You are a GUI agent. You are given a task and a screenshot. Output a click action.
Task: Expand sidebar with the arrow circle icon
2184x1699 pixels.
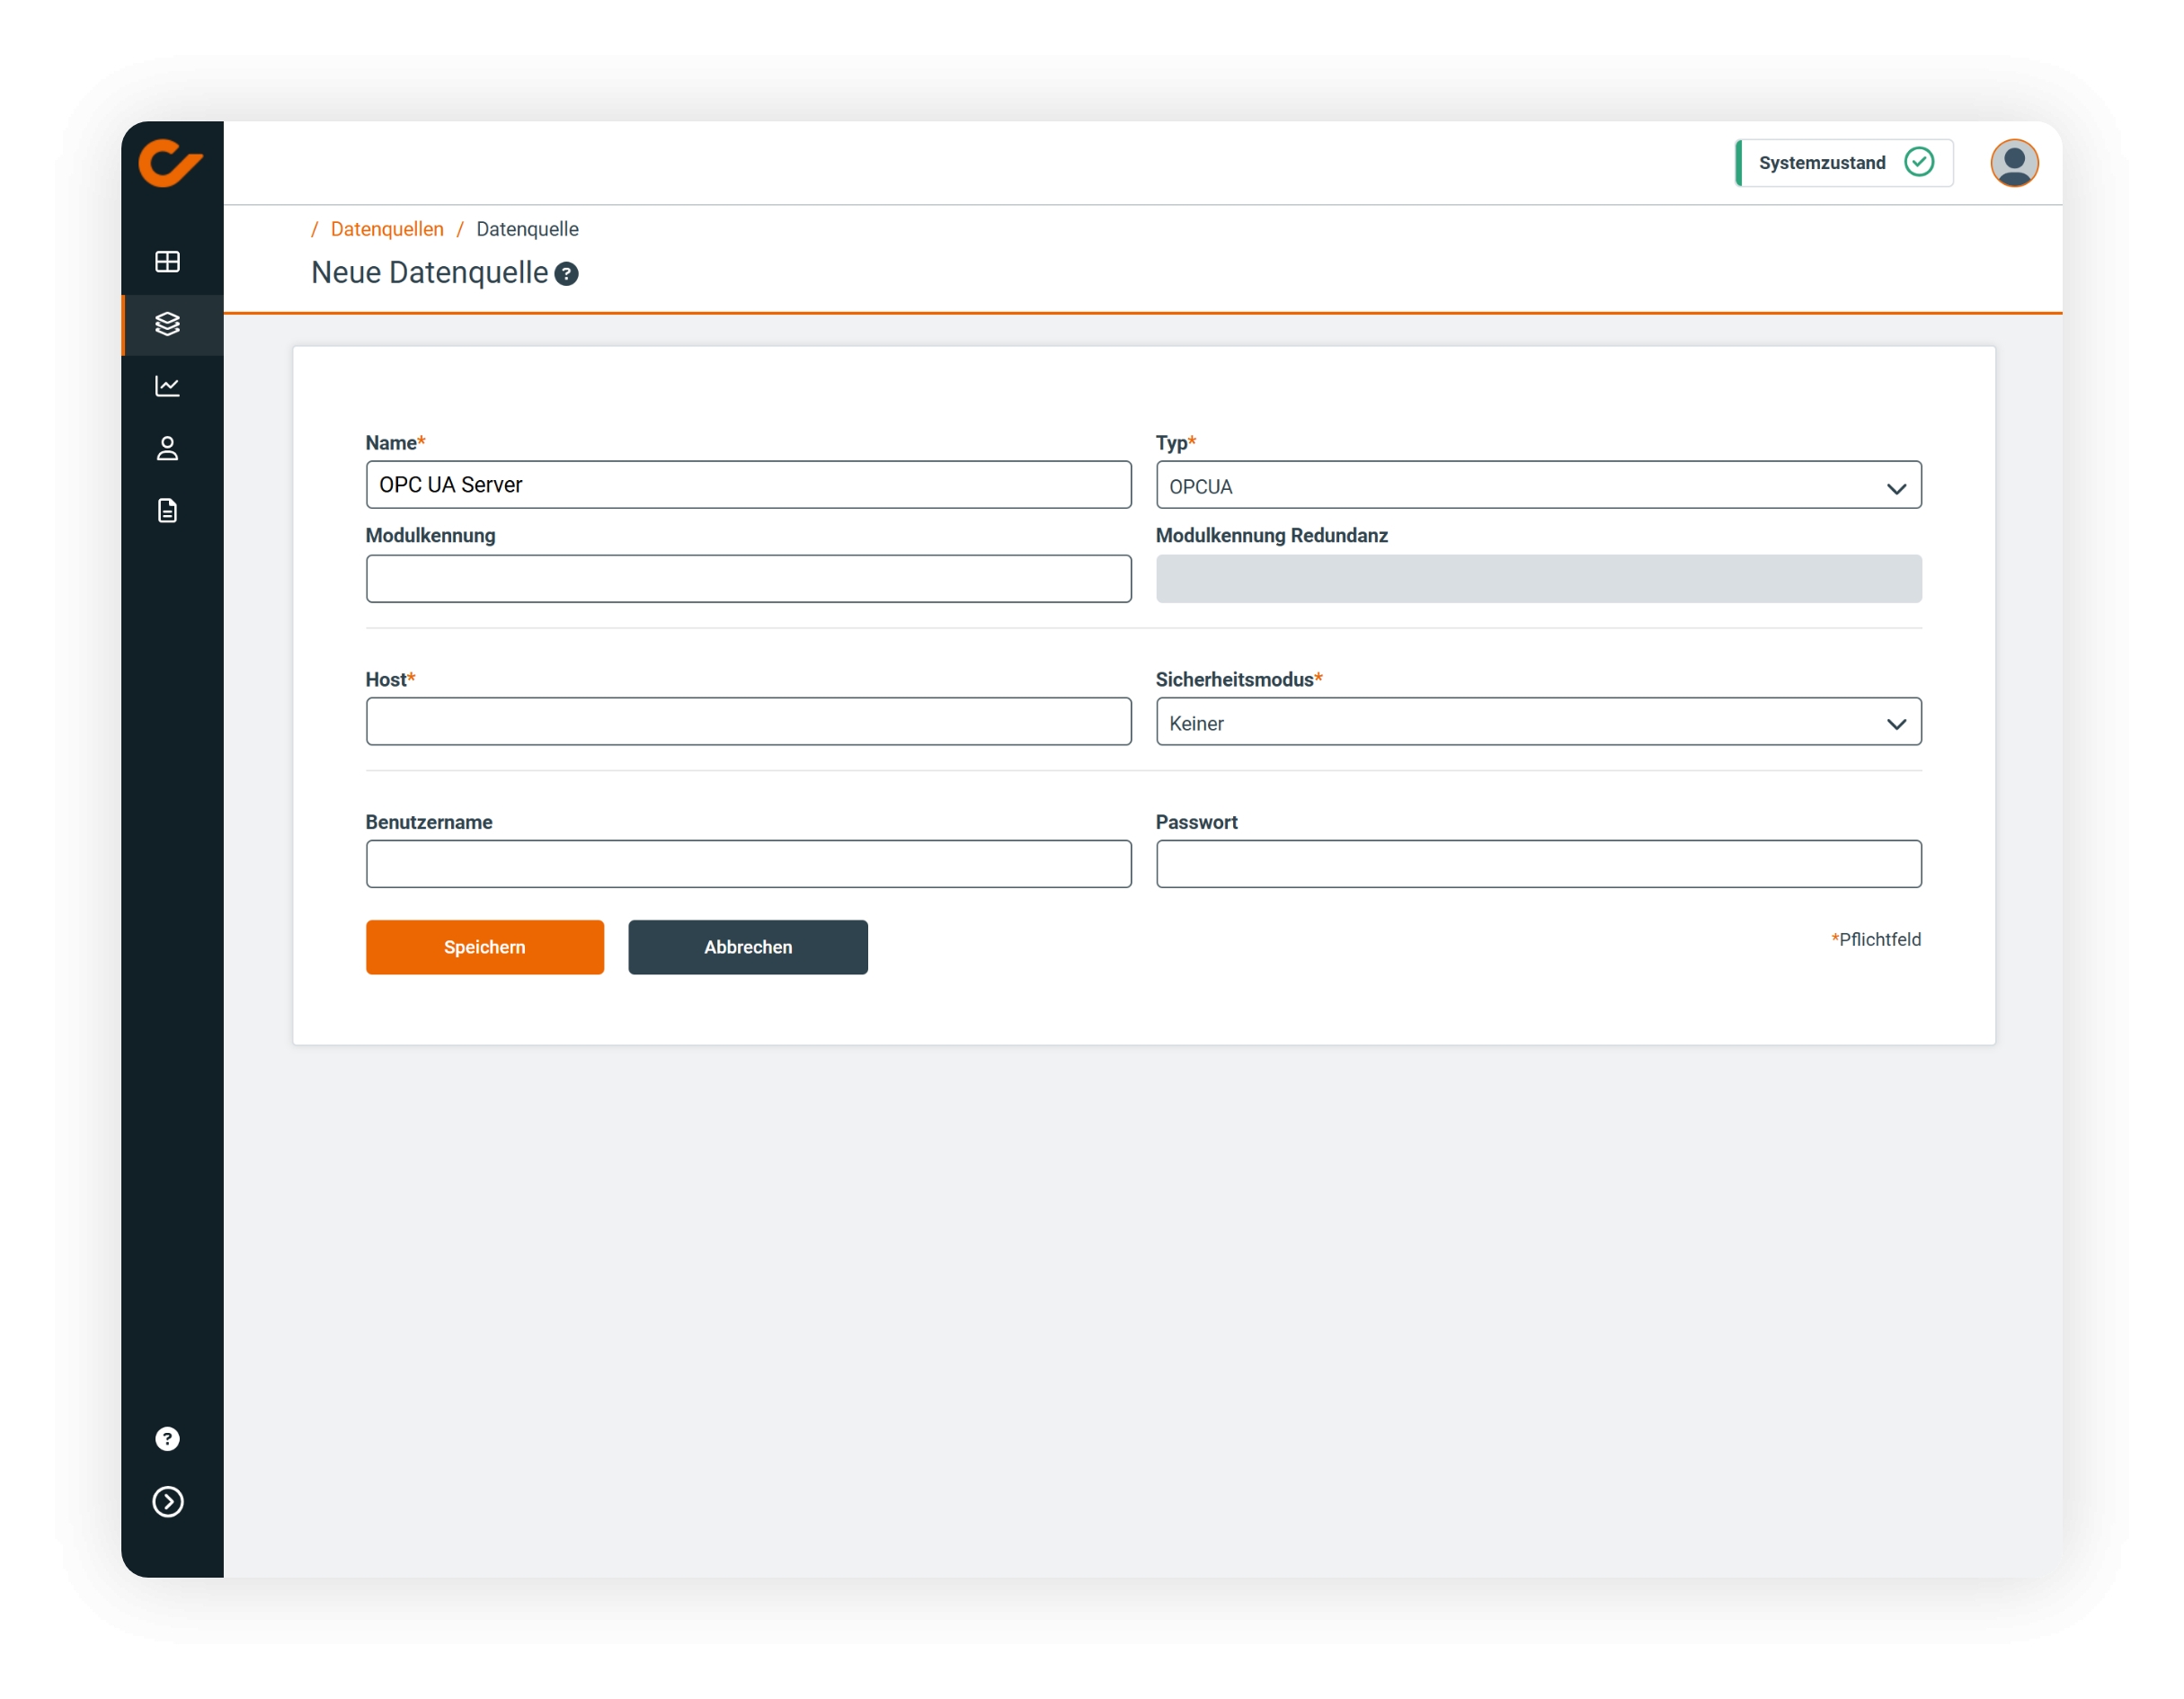click(168, 1501)
